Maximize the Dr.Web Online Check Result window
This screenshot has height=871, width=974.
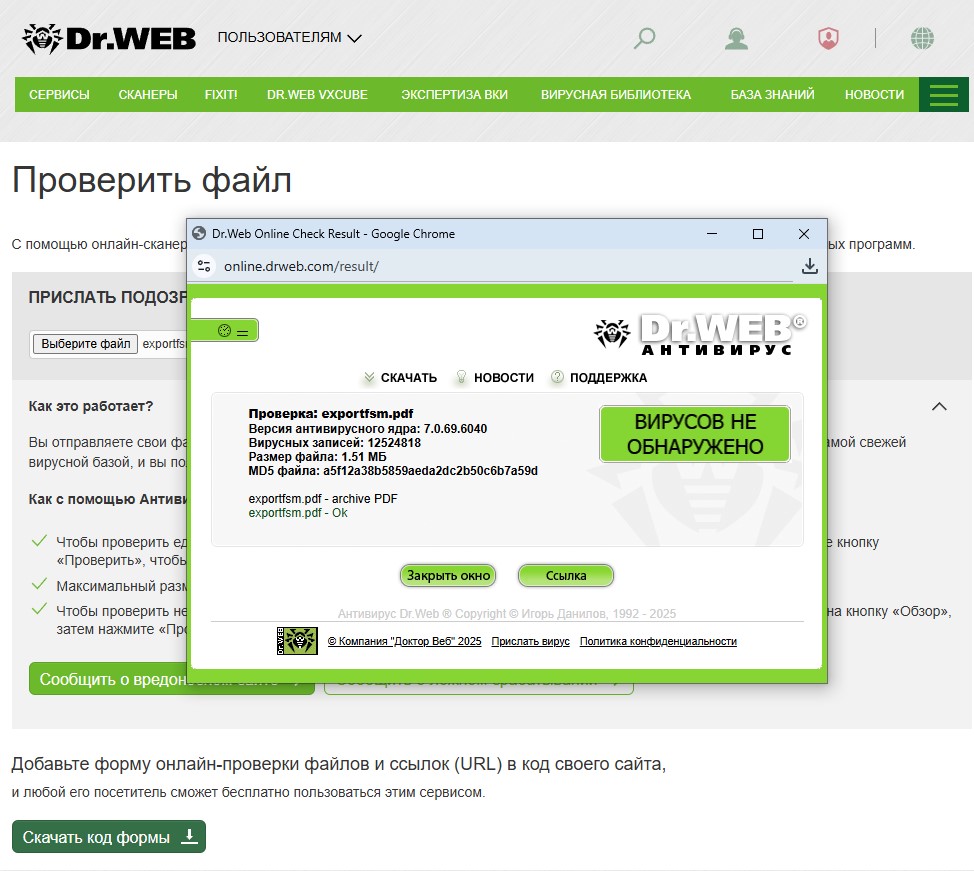pyautogui.click(x=758, y=234)
